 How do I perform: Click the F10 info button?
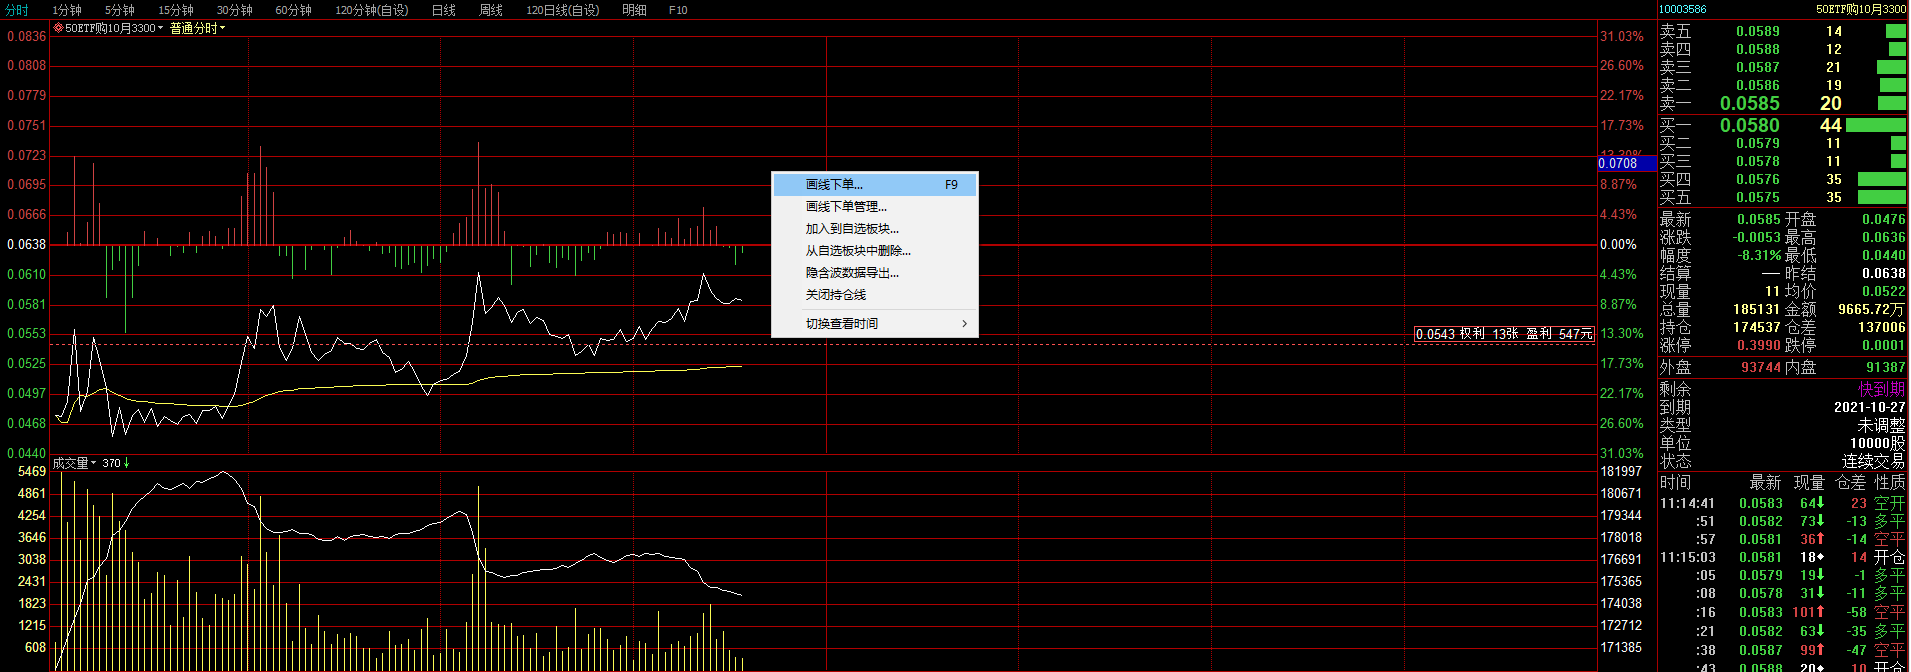(x=678, y=10)
